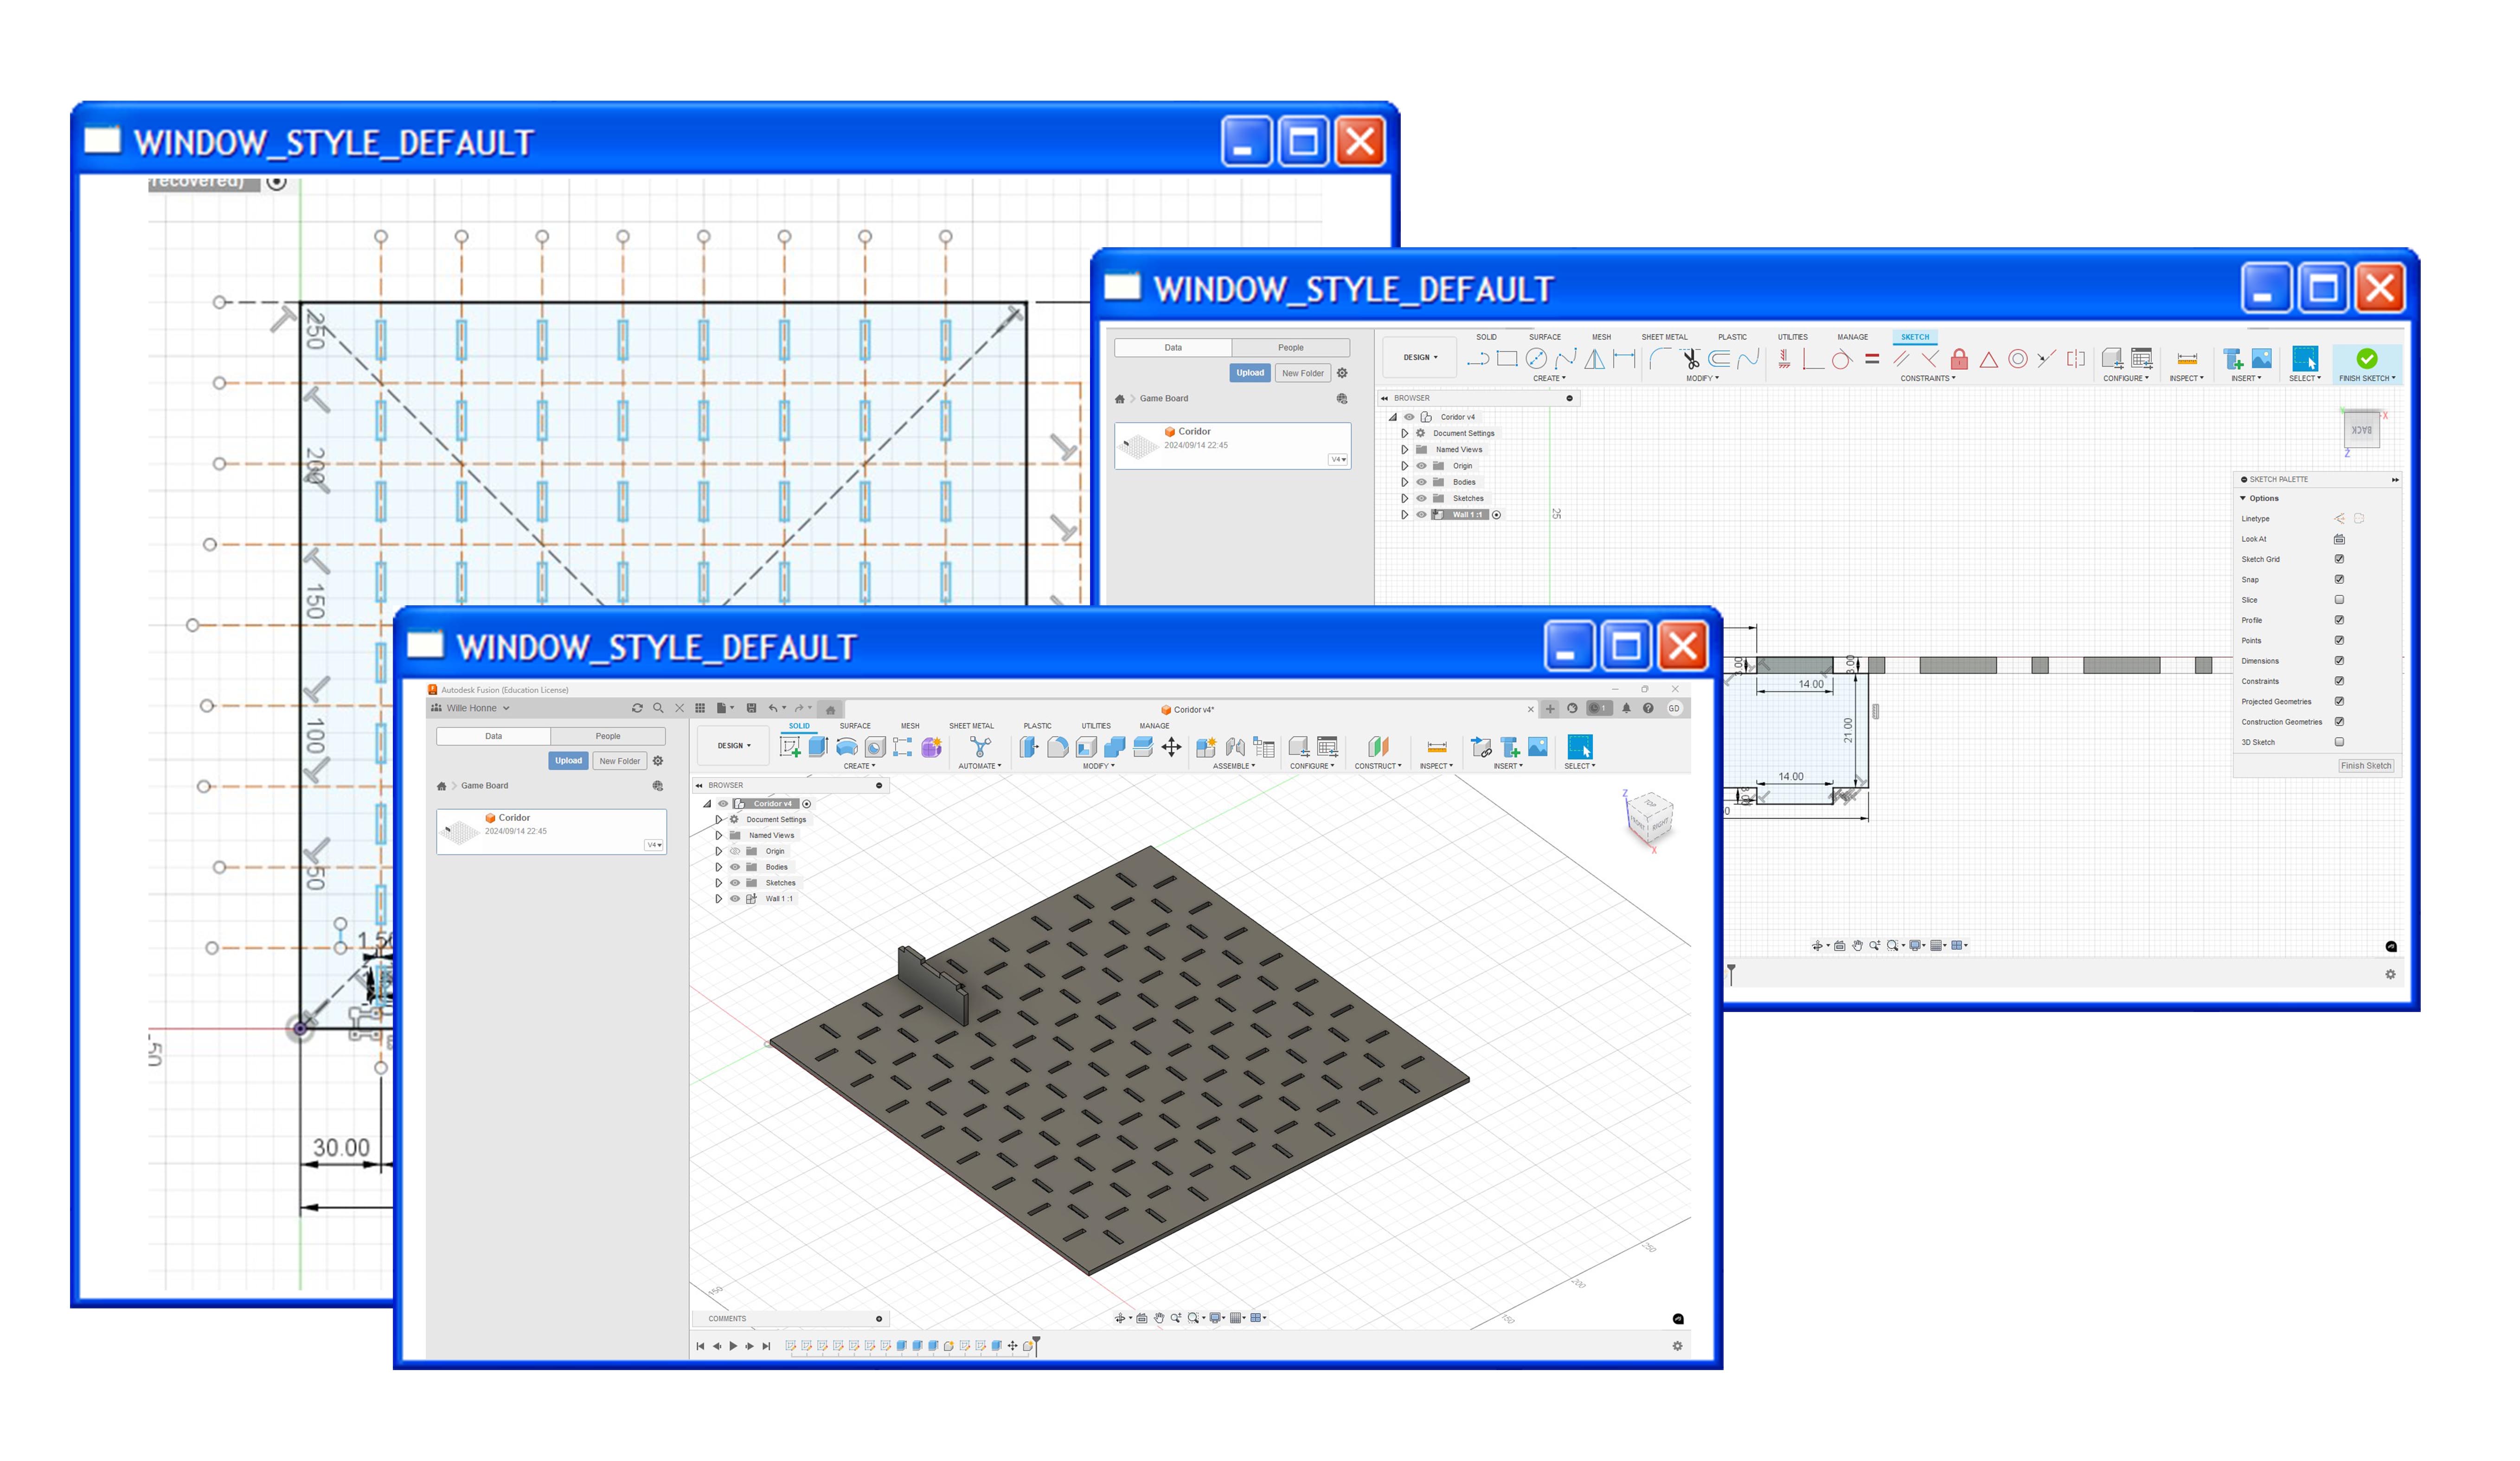Open the Automate tool in front window
Image resolution: width=2520 pixels, height=1461 pixels.
click(x=980, y=747)
